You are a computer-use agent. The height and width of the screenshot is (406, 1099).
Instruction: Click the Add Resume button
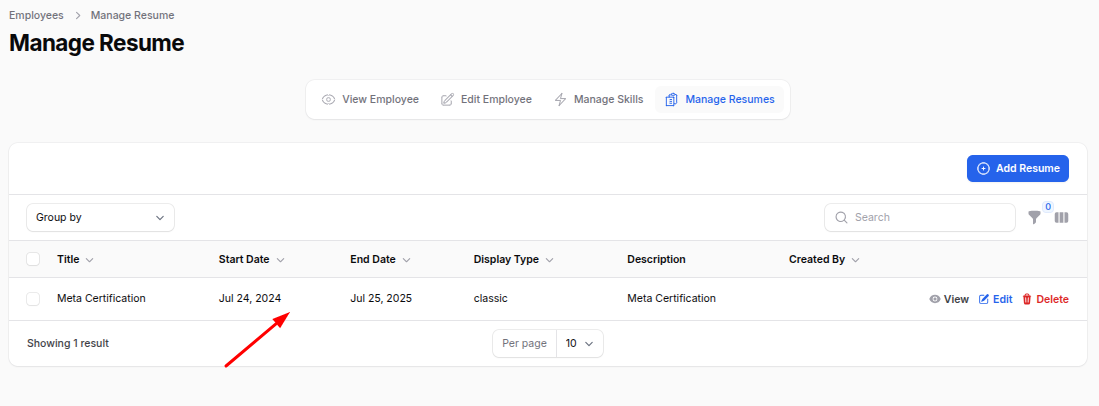1017,169
